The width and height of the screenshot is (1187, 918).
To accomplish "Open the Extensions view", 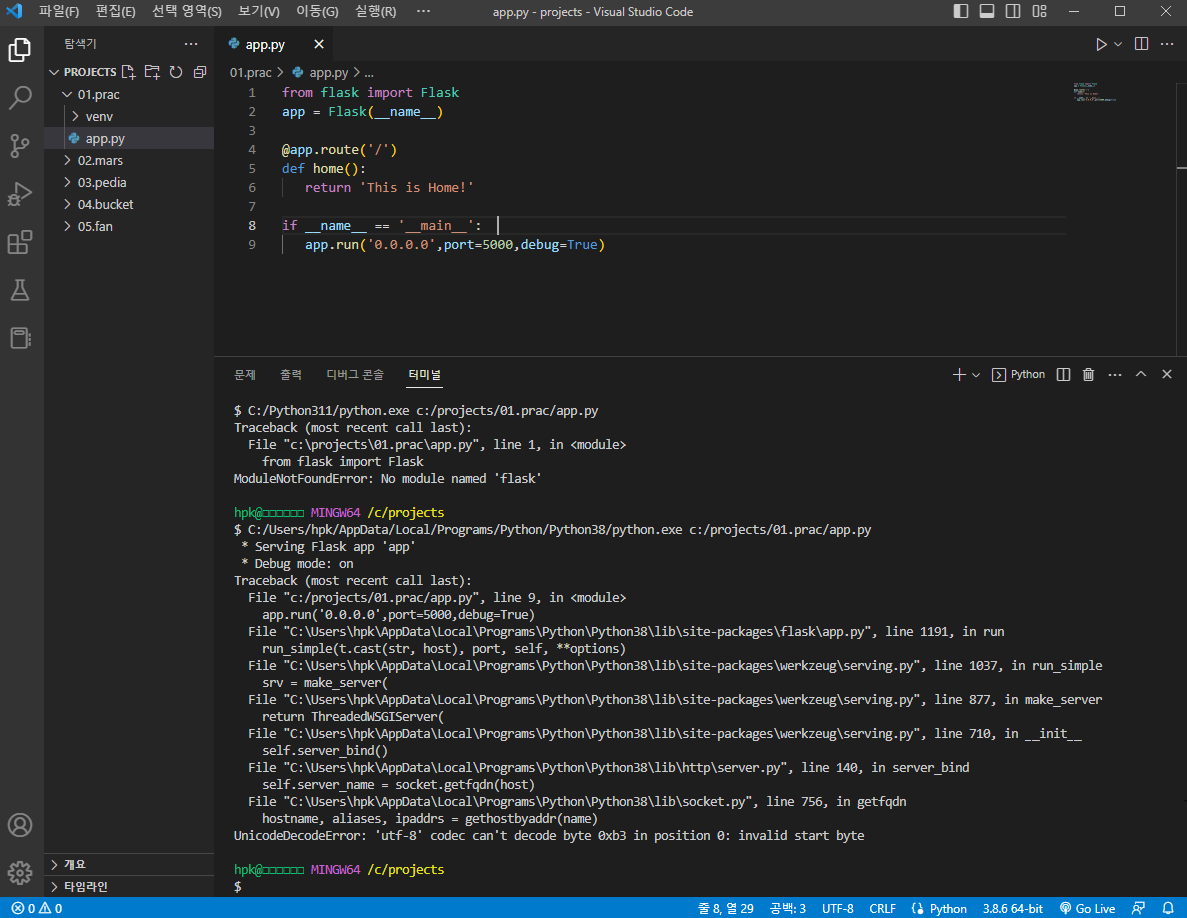I will pos(20,242).
